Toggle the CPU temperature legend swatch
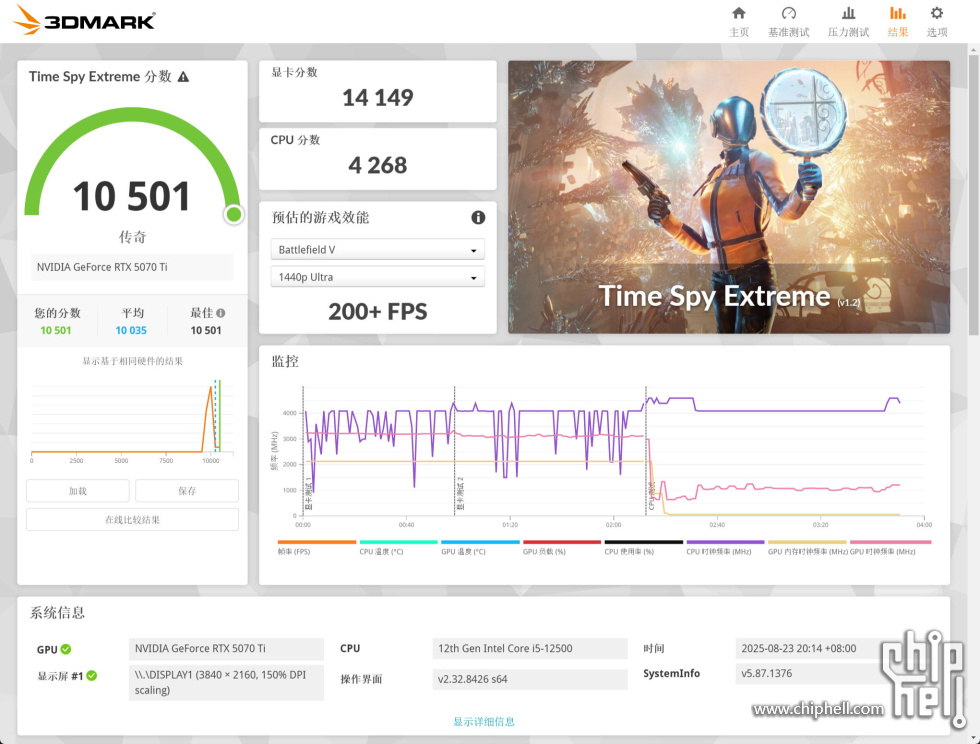 pyautogui.click(x=398, y=542)
